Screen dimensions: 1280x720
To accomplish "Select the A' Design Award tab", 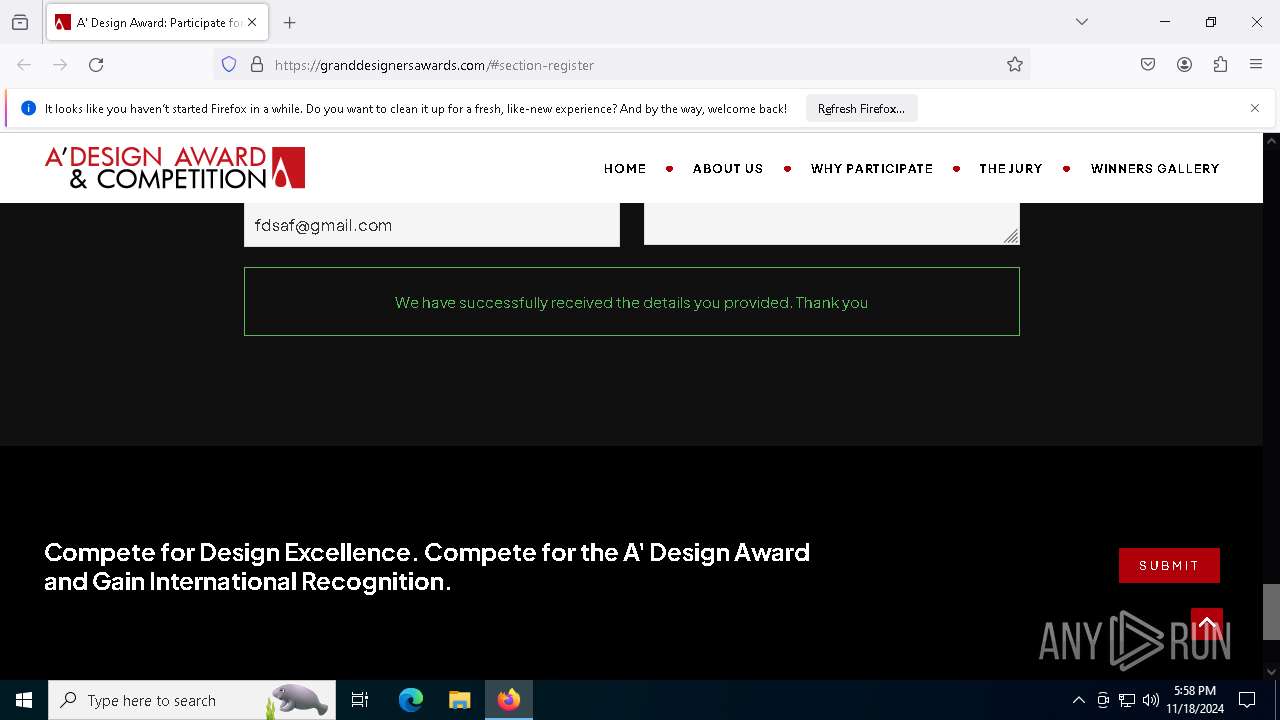I will (x=157, y=22).
